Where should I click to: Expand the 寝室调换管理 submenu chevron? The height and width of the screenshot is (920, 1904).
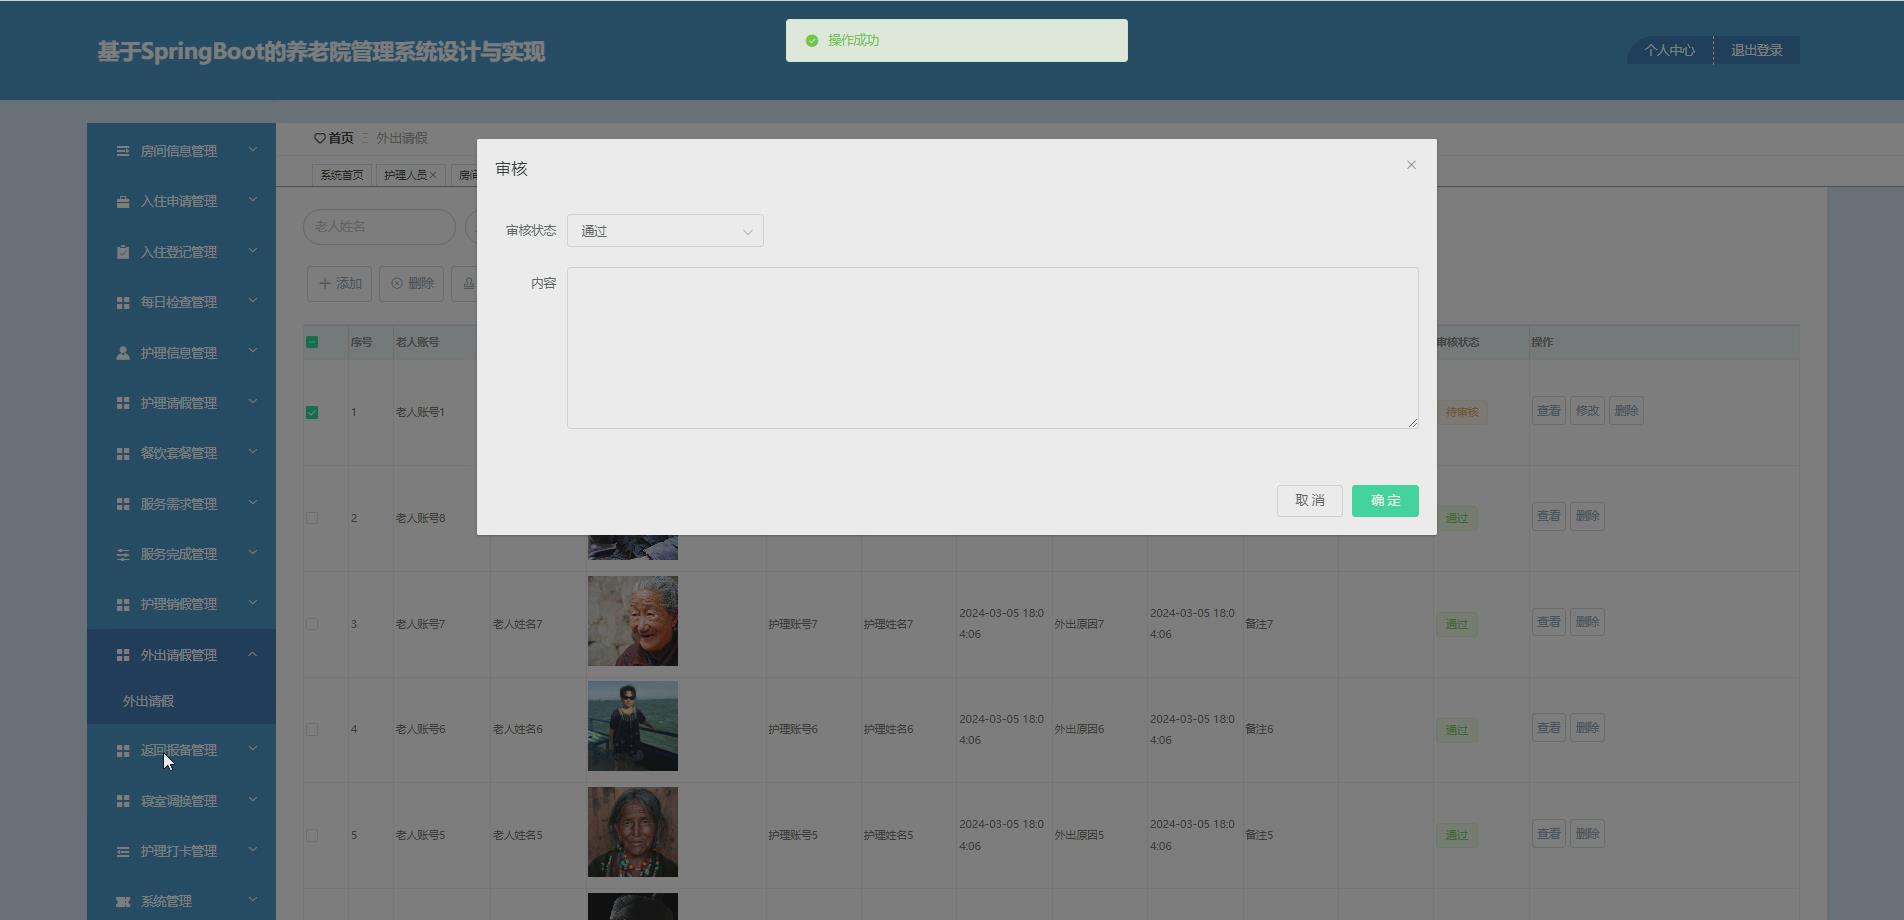(x=253, y=800)
